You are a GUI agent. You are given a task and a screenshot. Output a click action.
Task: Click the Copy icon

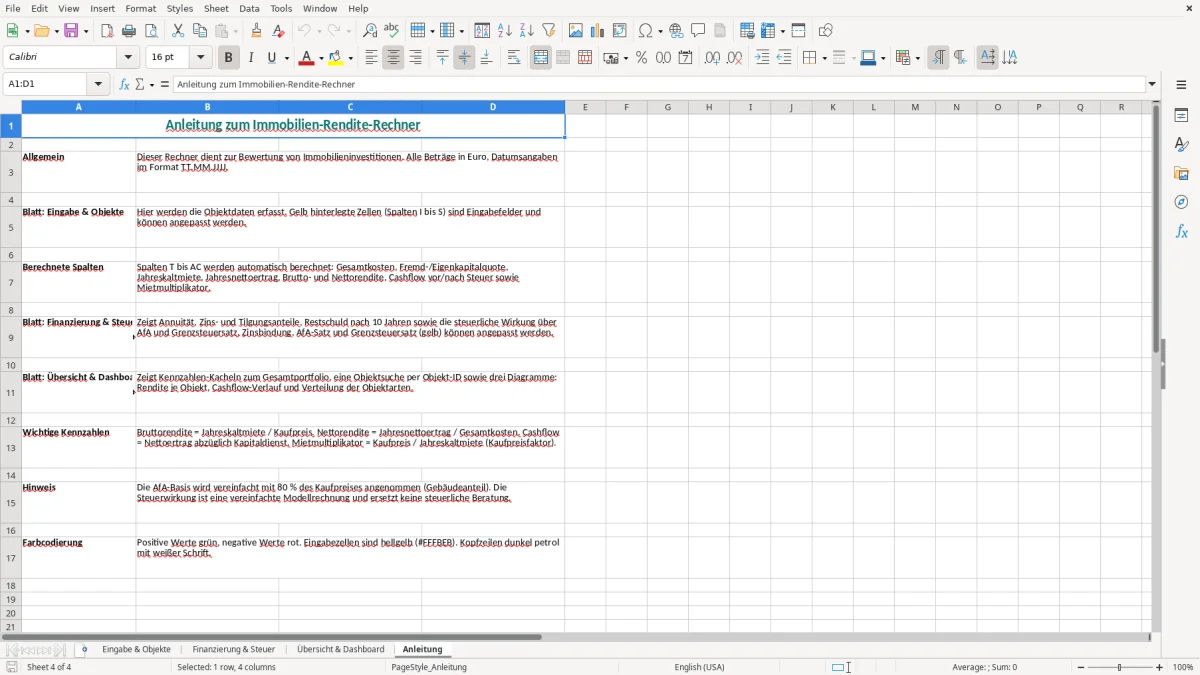click(x=199, y=31)
